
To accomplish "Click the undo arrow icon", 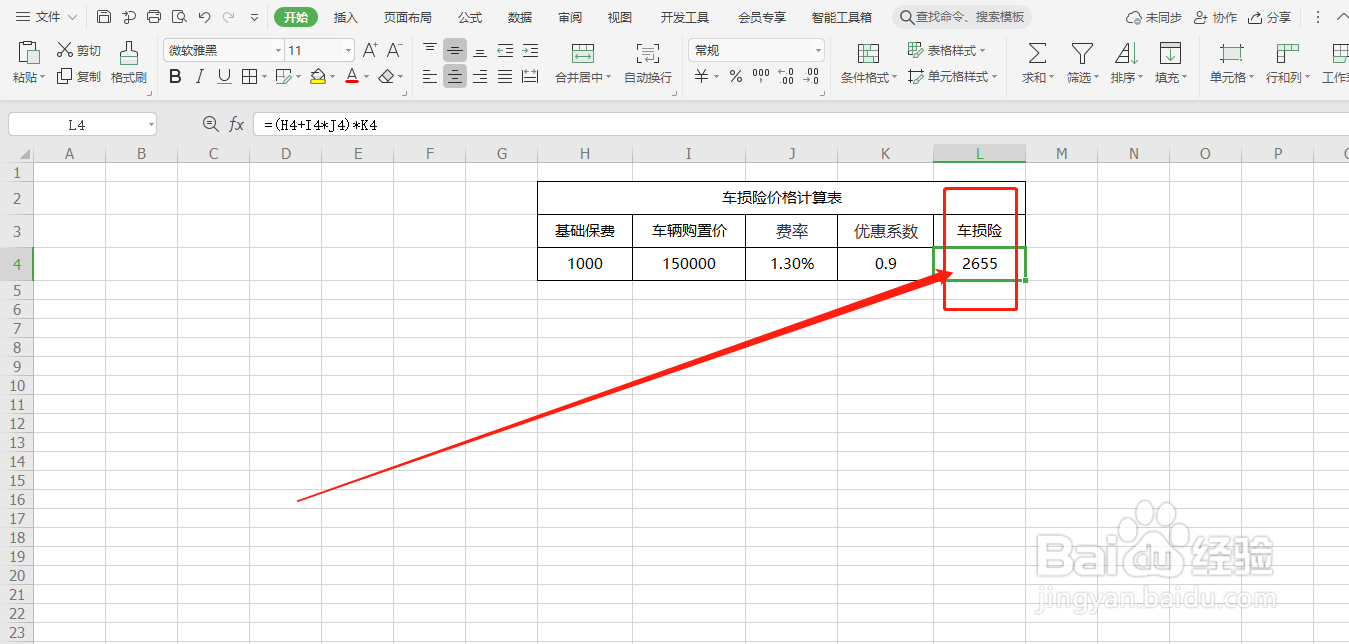I will tap(204, 16).
